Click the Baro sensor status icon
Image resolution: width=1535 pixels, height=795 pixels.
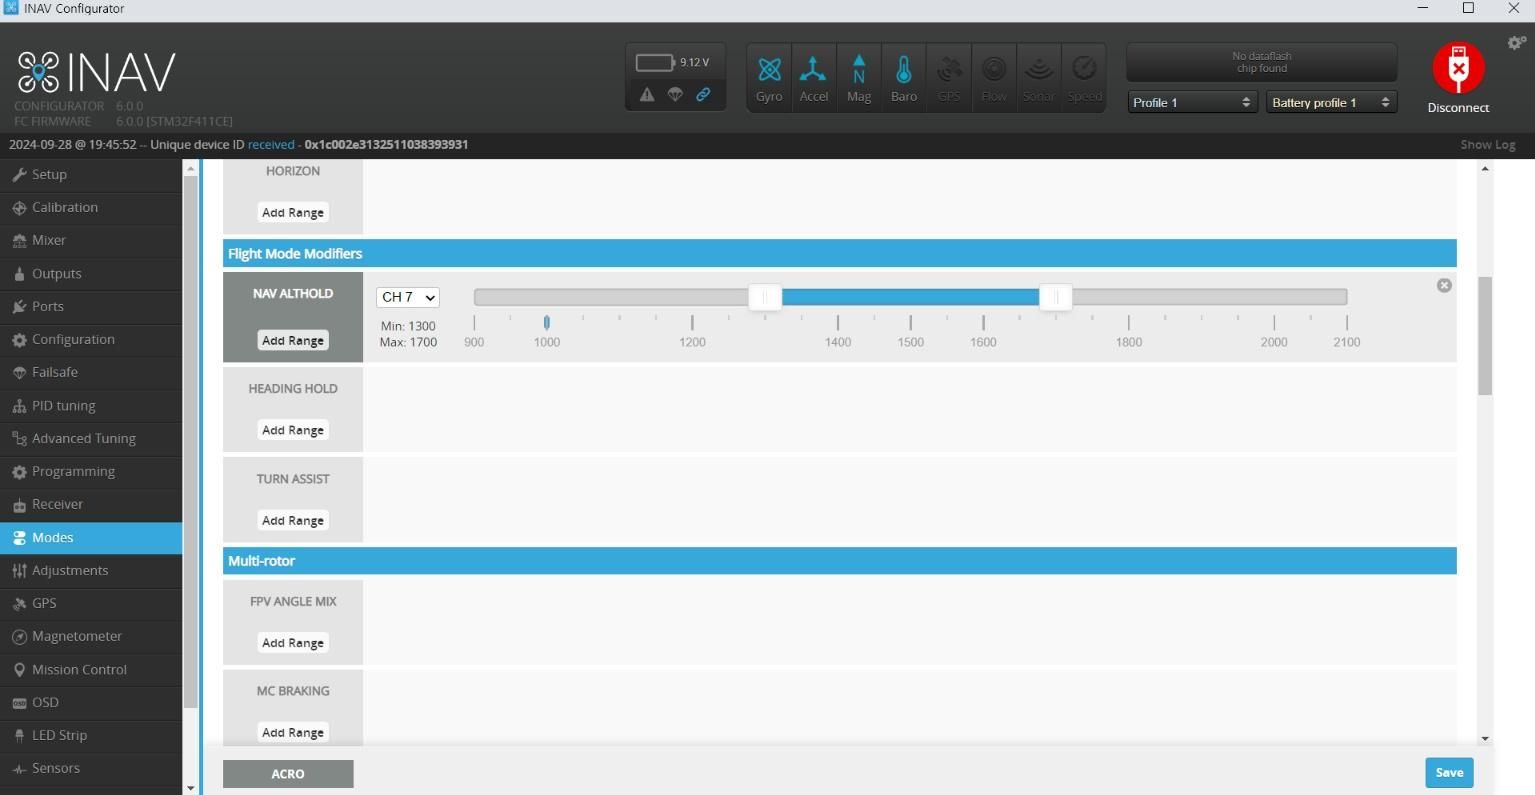[903, 75]
